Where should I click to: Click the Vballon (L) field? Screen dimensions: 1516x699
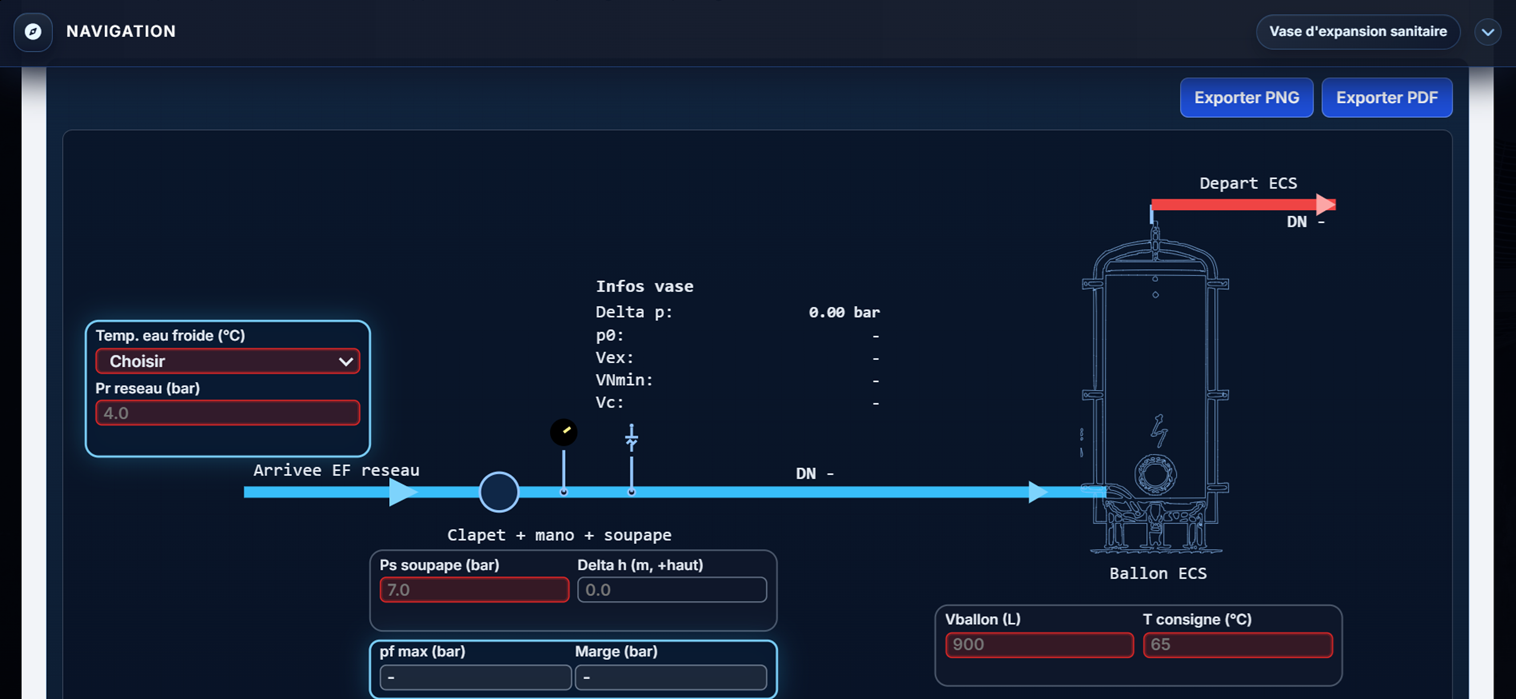pyautogui.click(x=1039, y=645)
